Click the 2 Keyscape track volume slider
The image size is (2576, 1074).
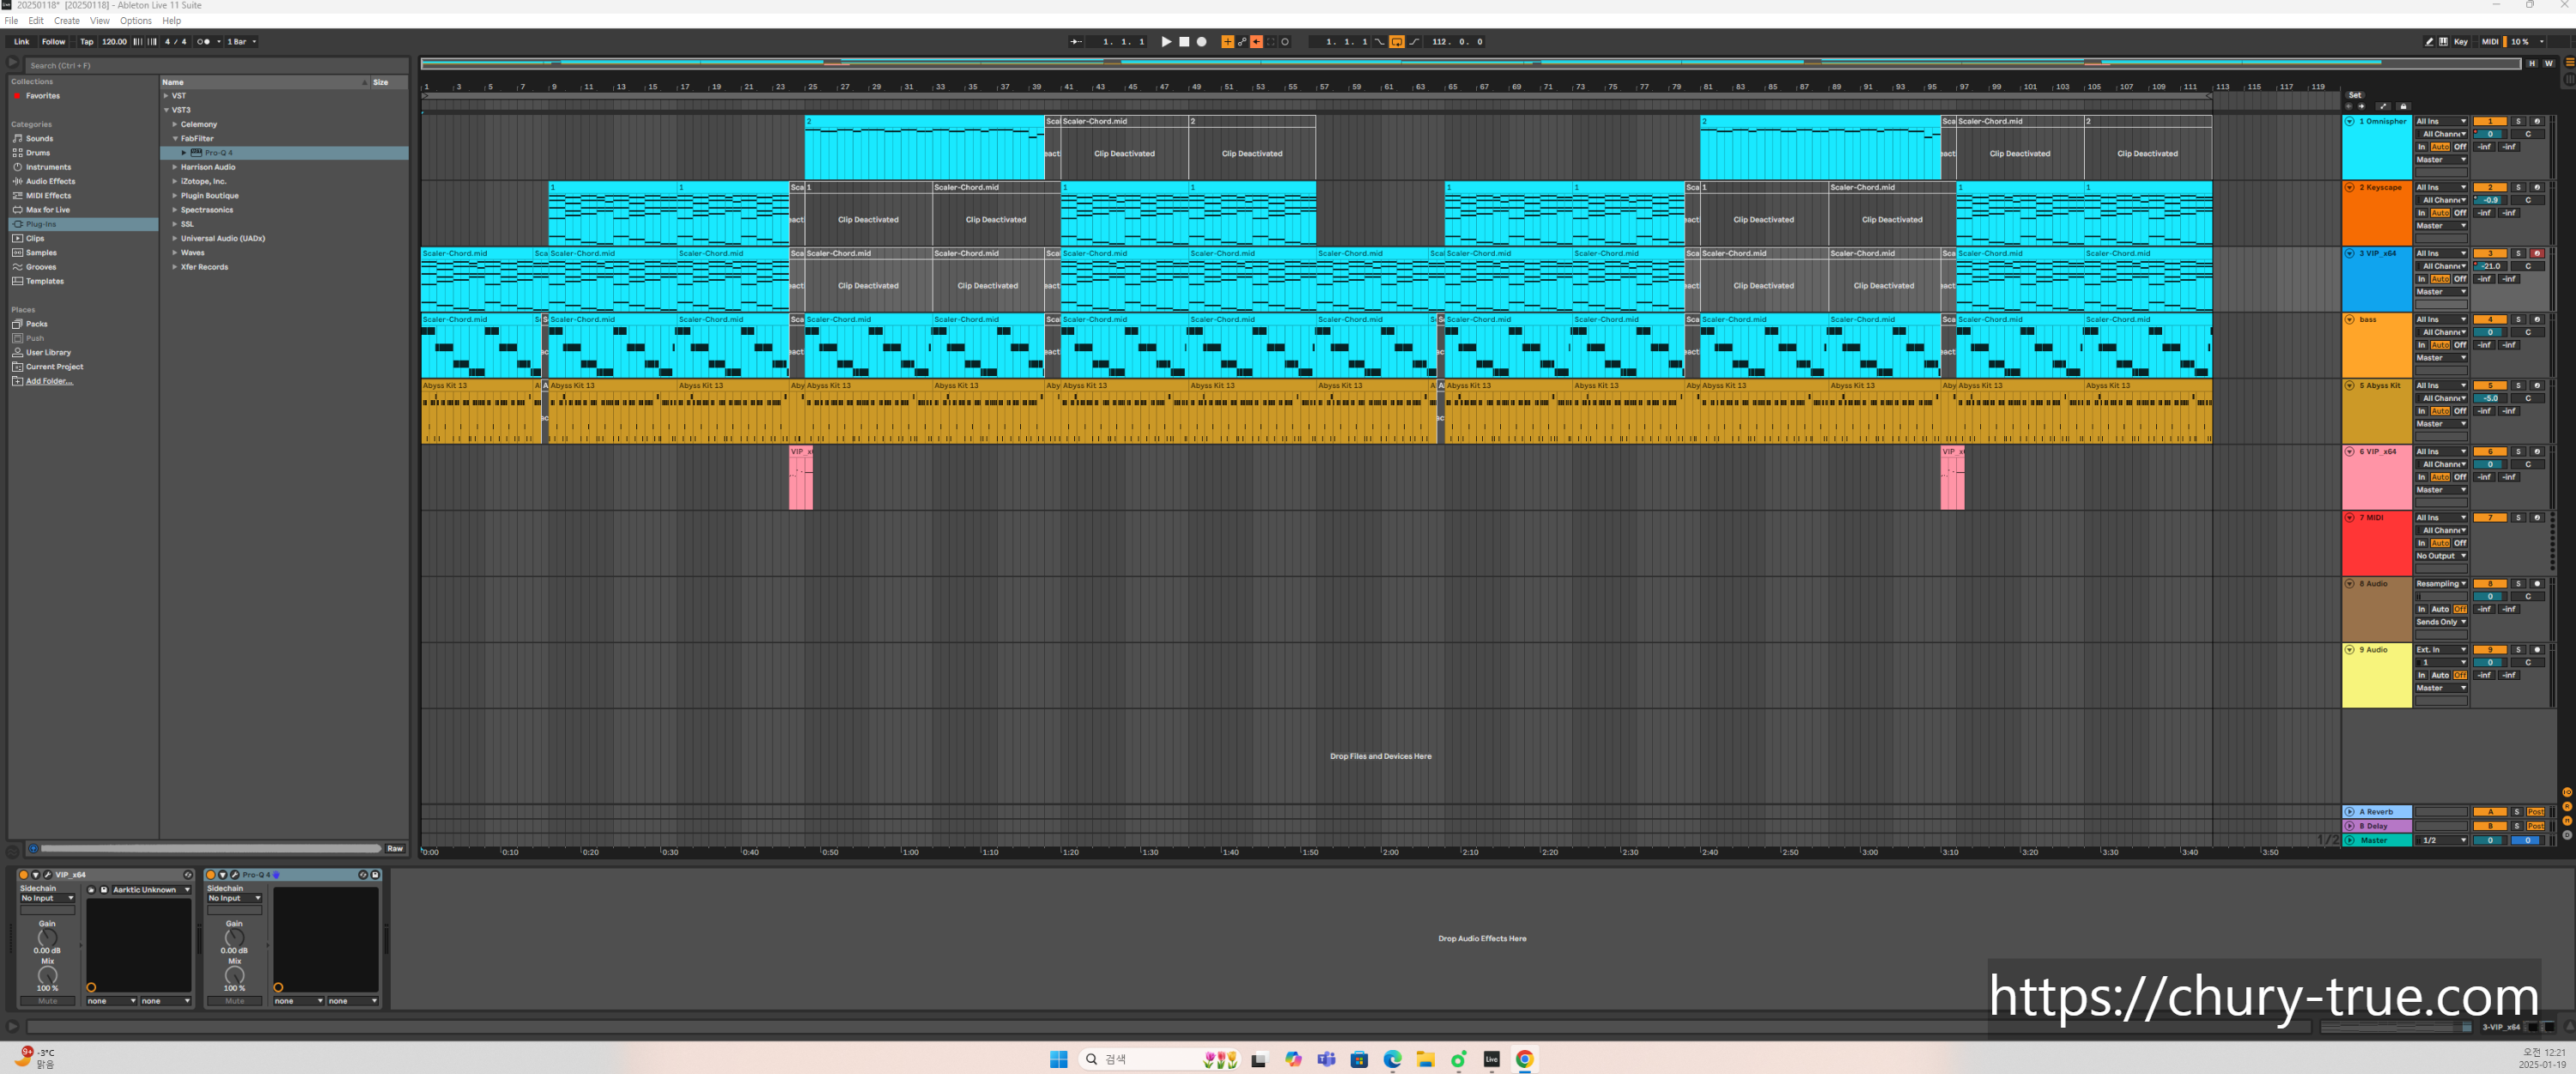[2490, 200]
